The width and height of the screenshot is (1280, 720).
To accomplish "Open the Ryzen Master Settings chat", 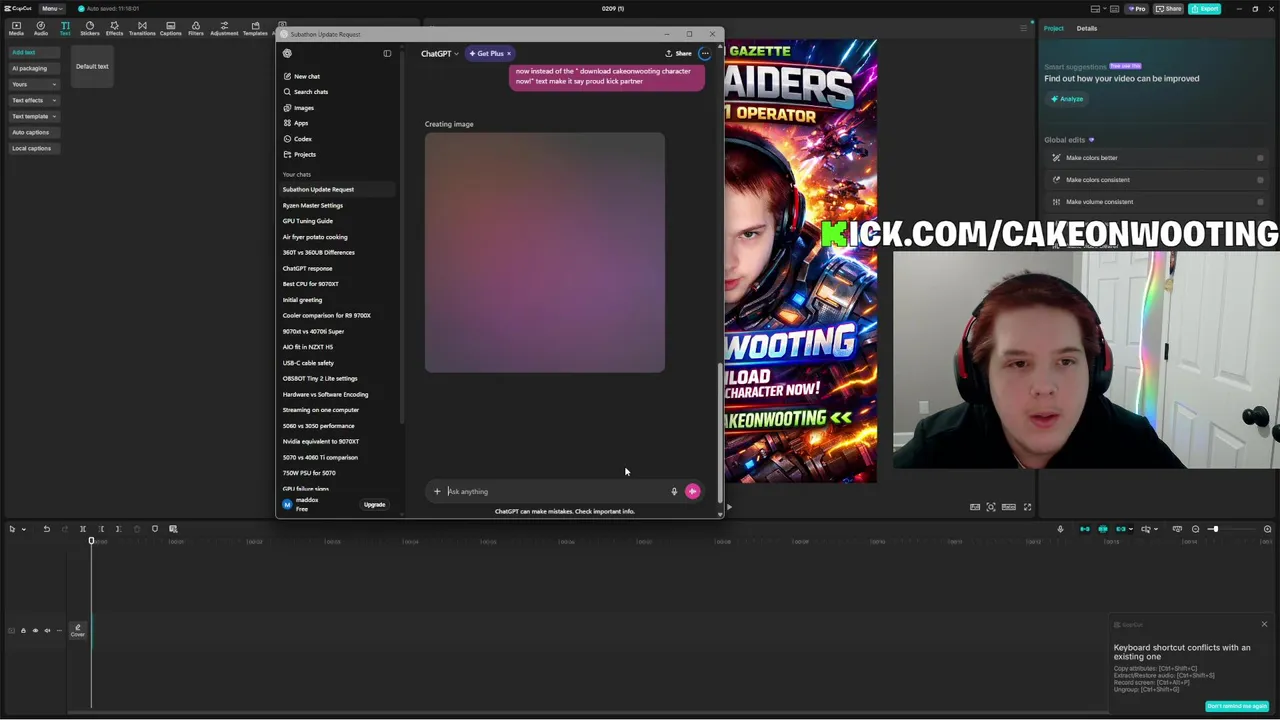I will coord(312,205).
